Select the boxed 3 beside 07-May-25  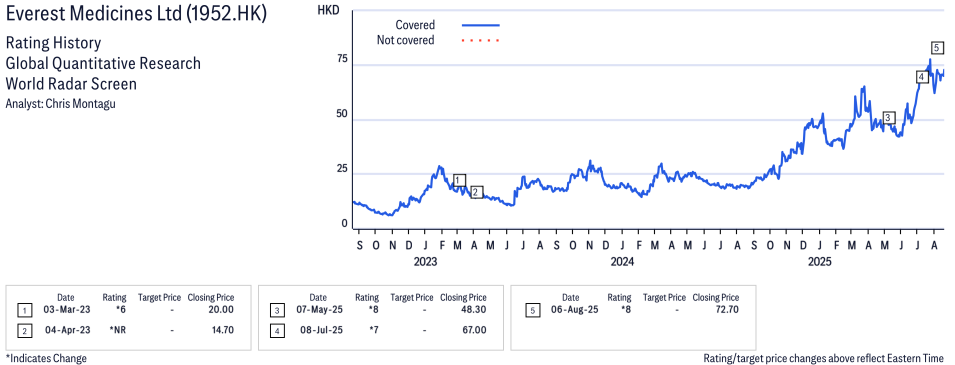[277, 310]
